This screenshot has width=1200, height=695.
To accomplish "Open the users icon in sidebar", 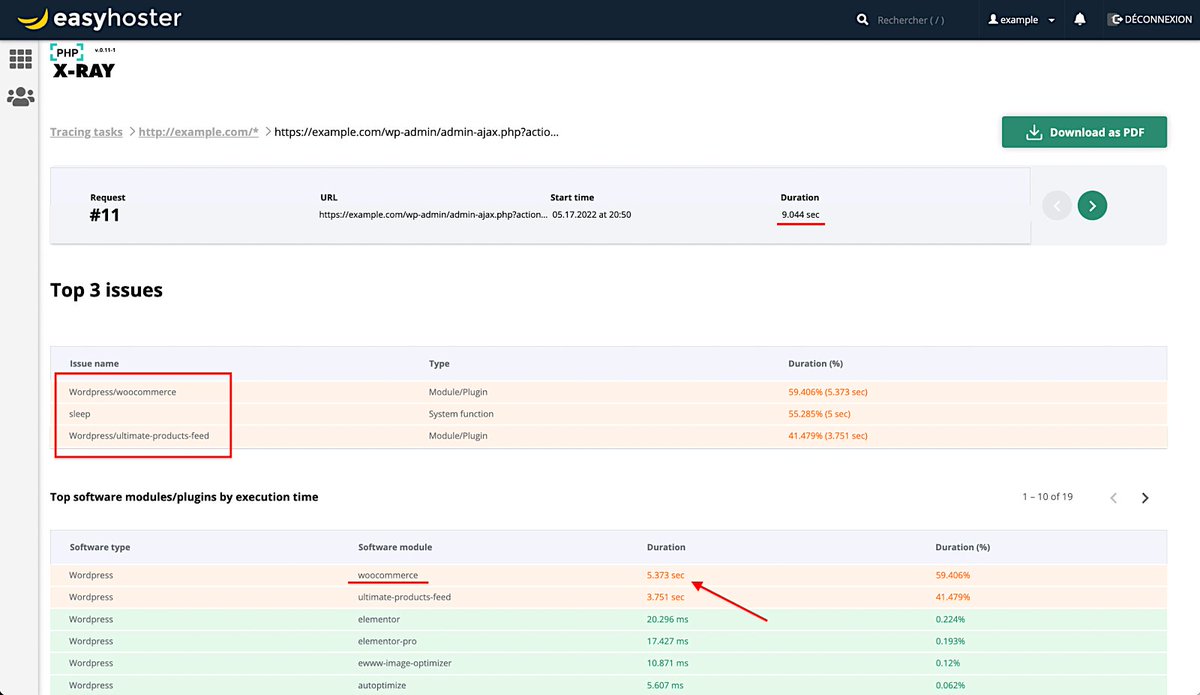I will click(20, 97).
